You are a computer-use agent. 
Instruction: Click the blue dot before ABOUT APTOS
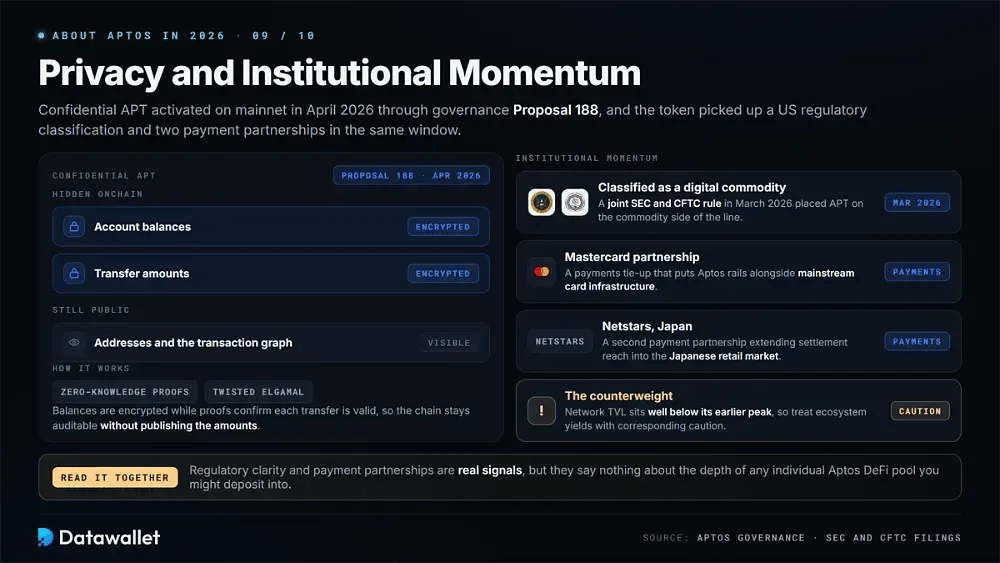[x=41, y=36]
